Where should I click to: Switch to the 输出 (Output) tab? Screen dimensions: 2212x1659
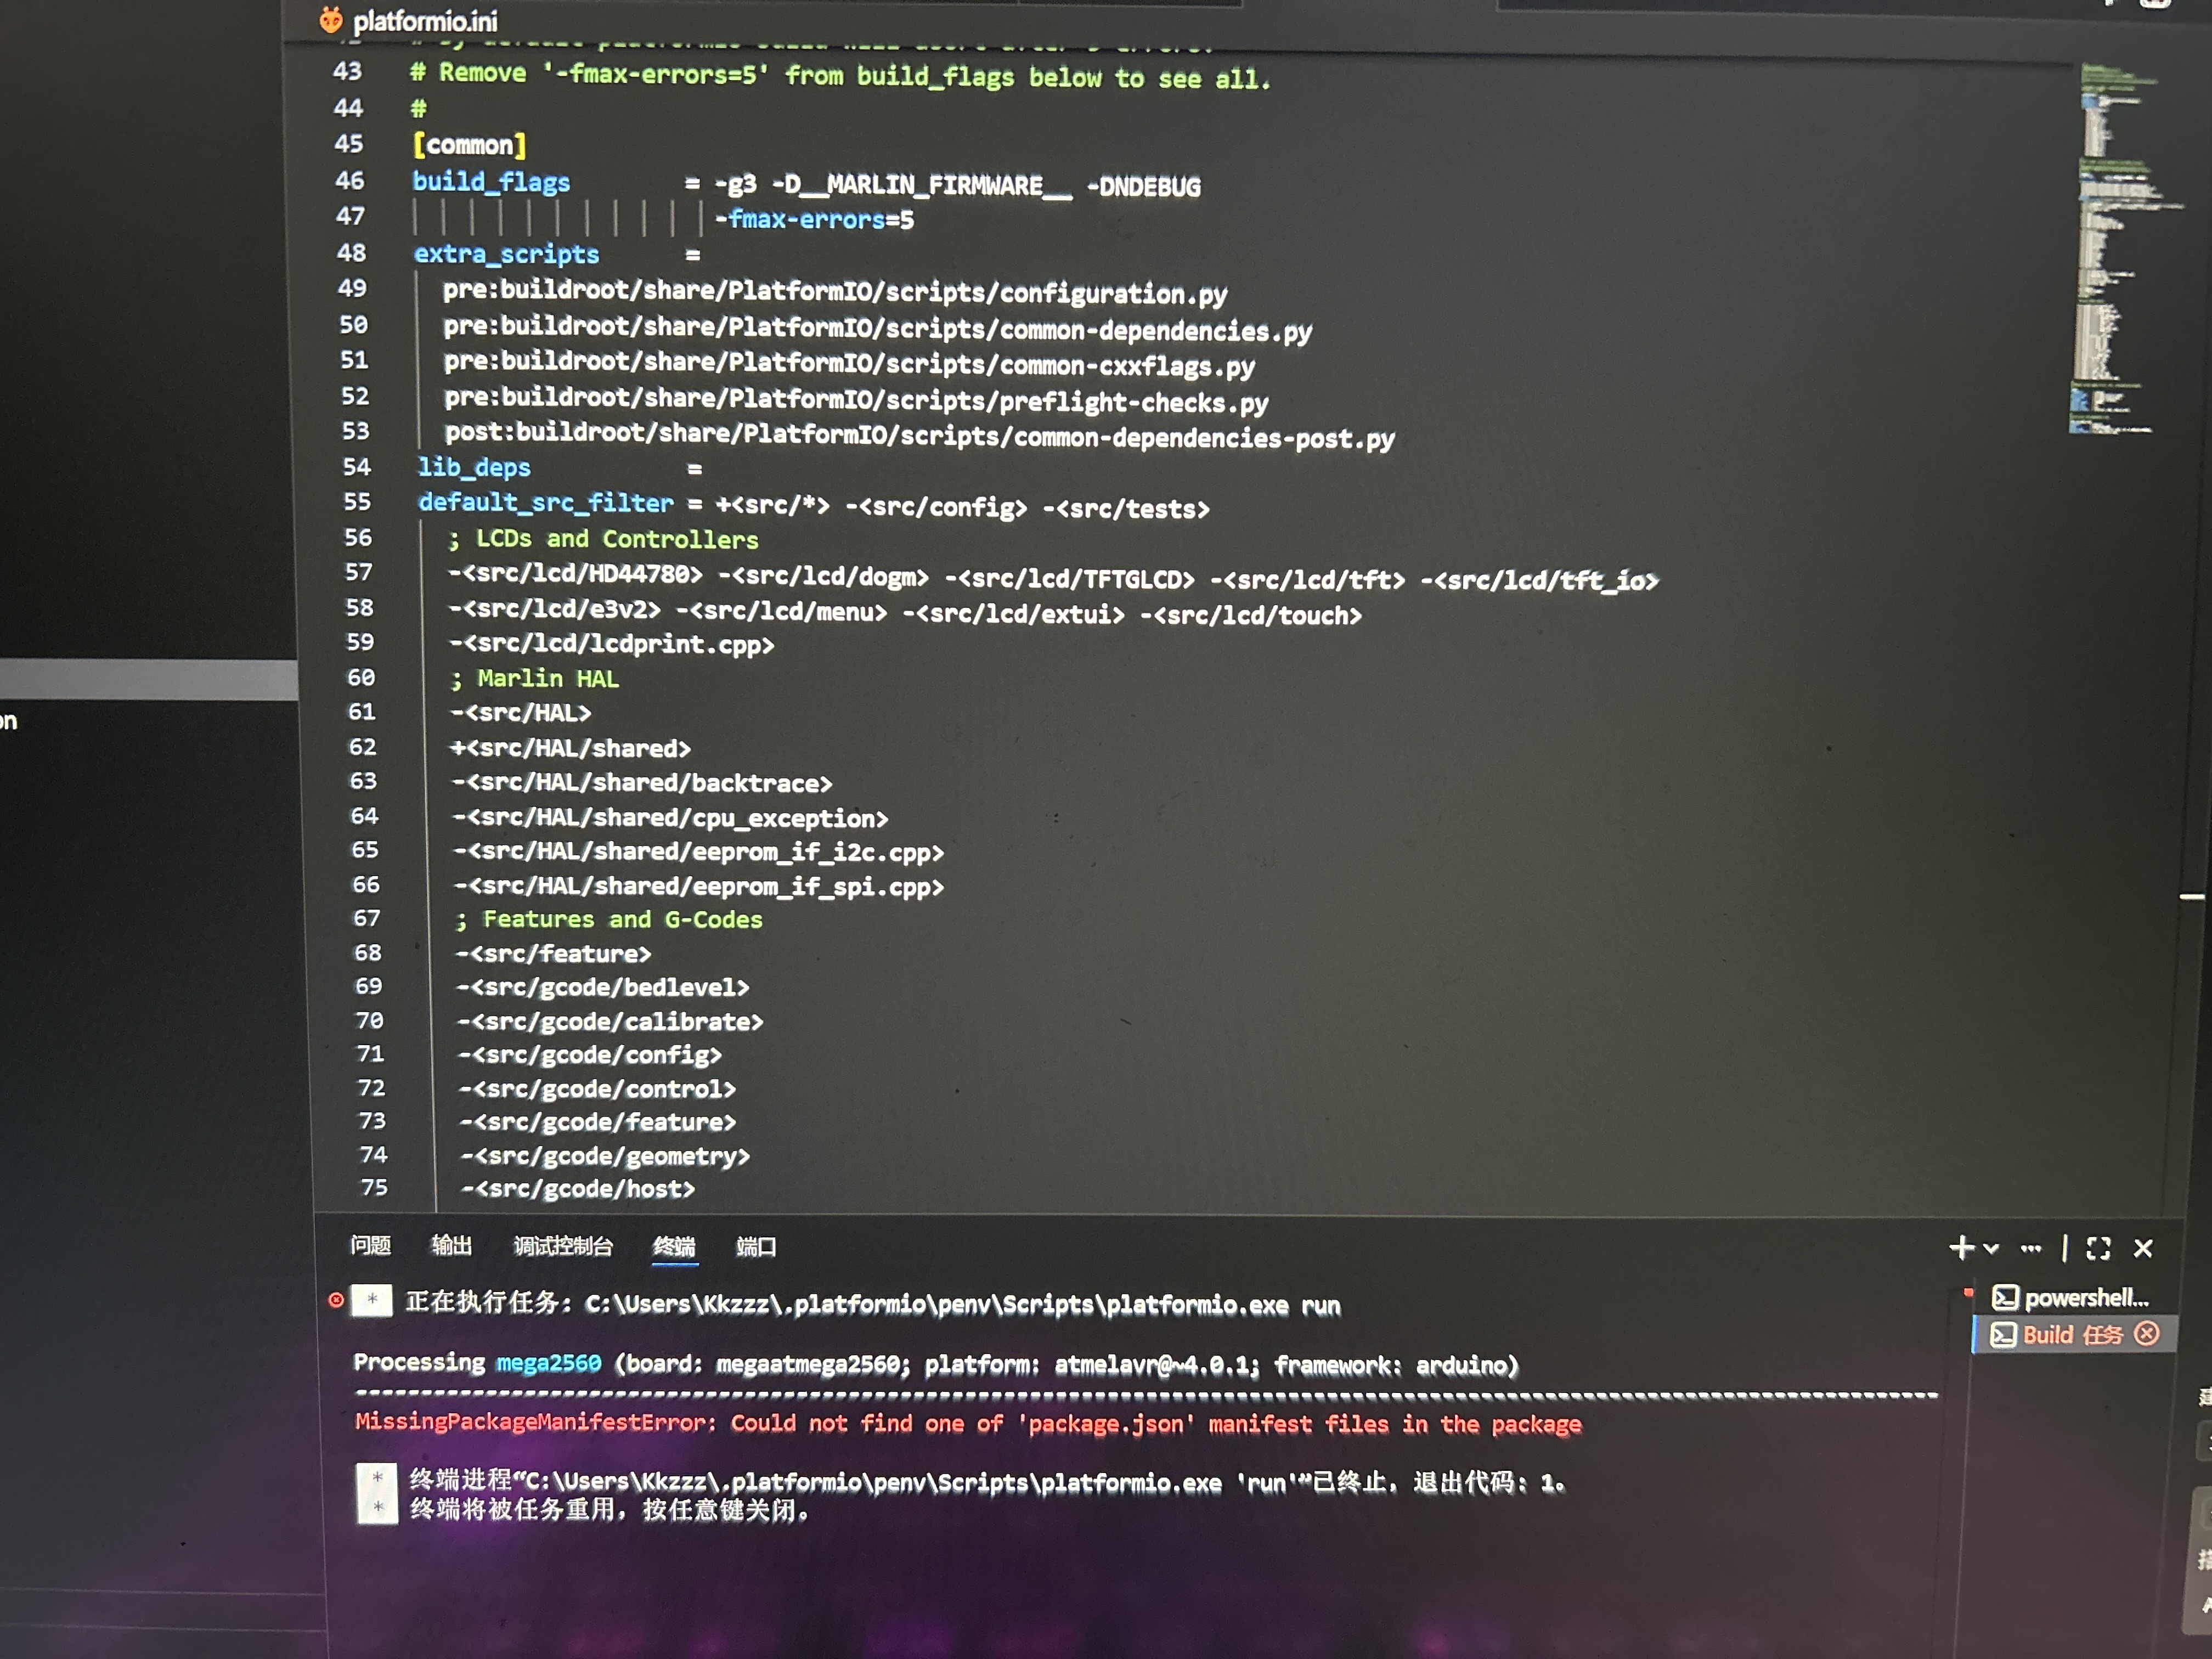[x=451, y=1245]
